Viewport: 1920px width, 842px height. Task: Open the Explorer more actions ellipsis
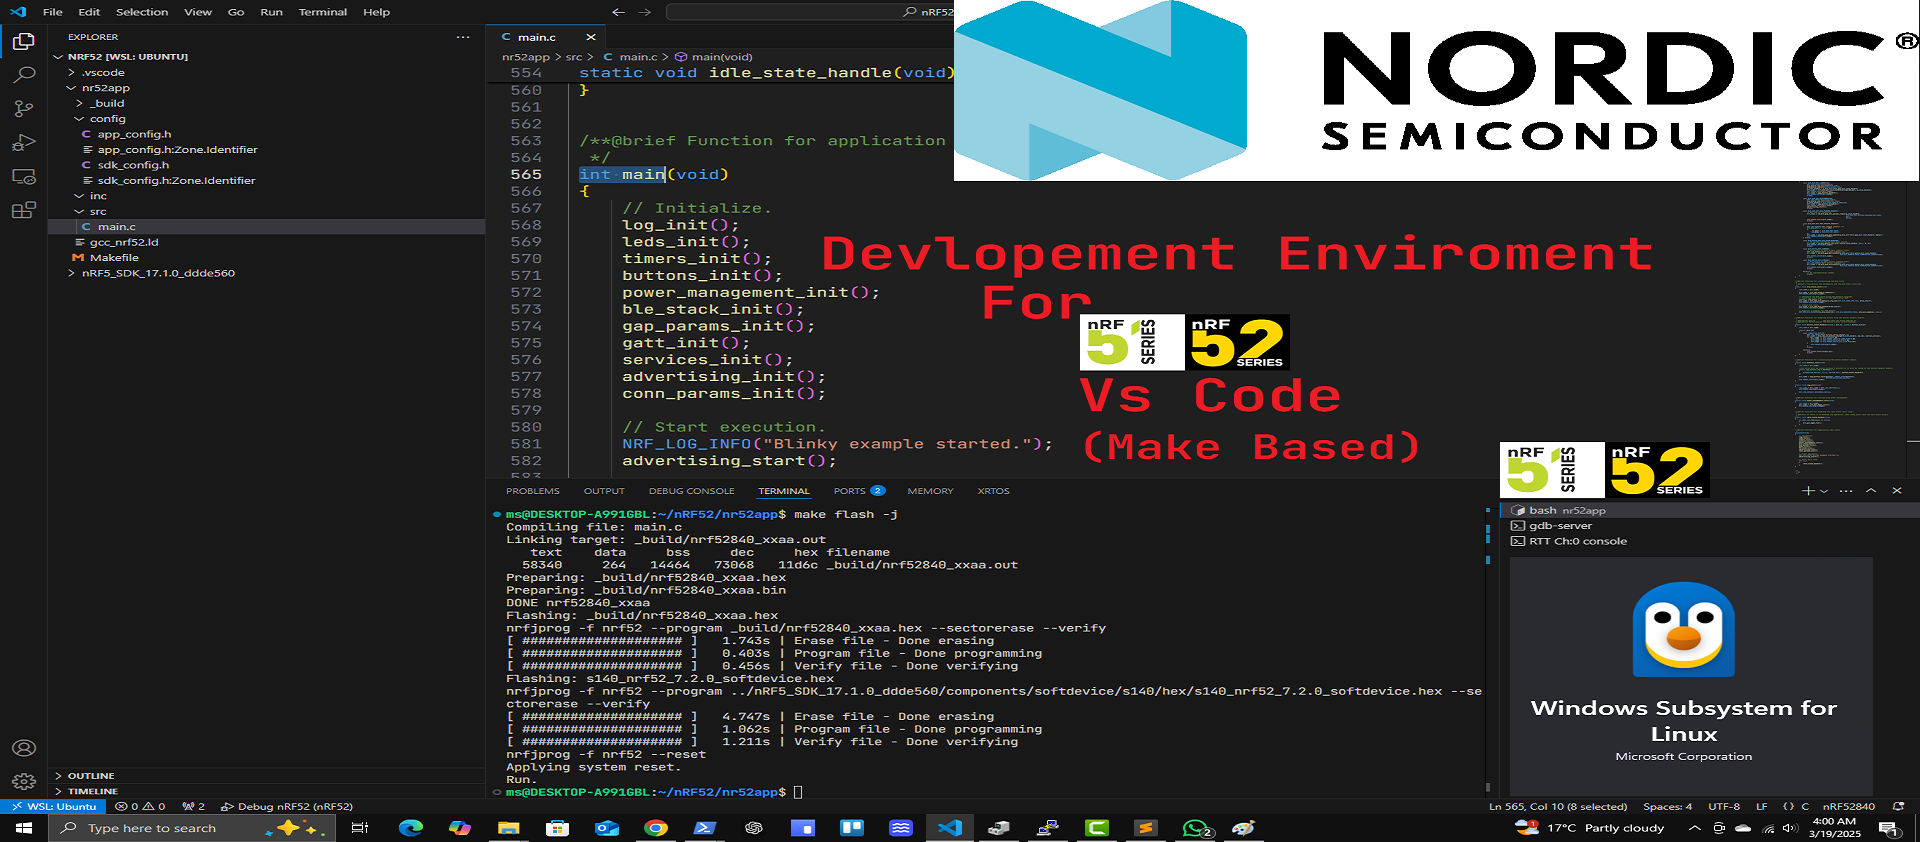click(x=463, y=37)
